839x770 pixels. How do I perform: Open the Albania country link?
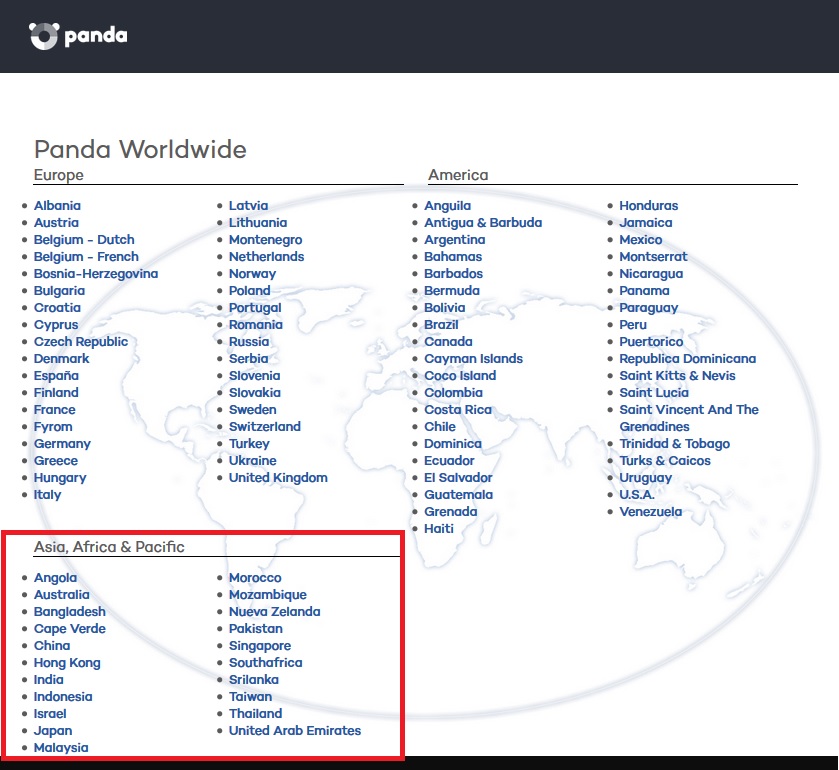57,205
